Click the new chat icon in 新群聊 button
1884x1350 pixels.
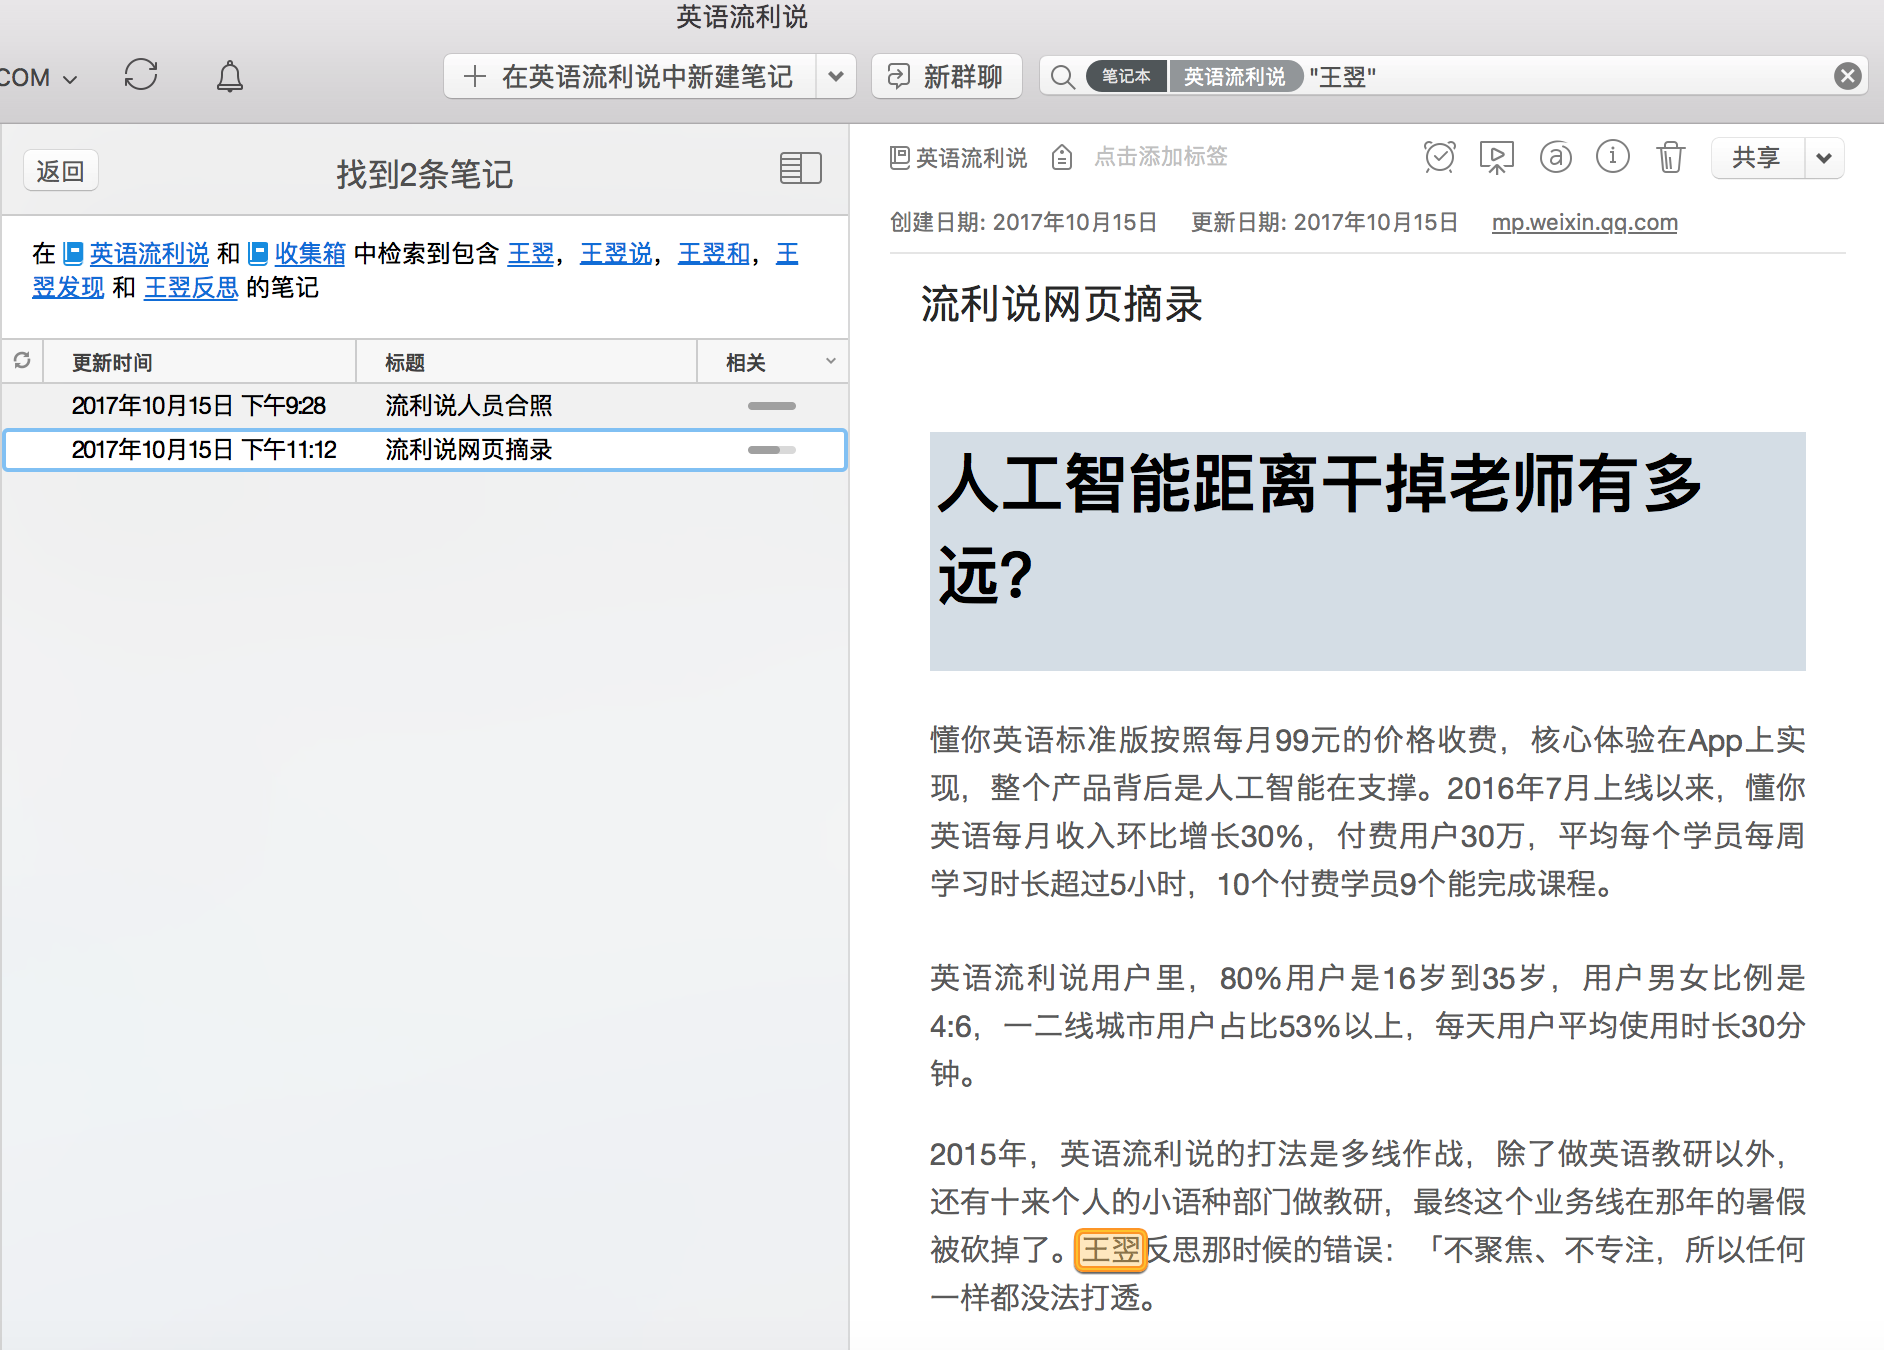point(899,77)
